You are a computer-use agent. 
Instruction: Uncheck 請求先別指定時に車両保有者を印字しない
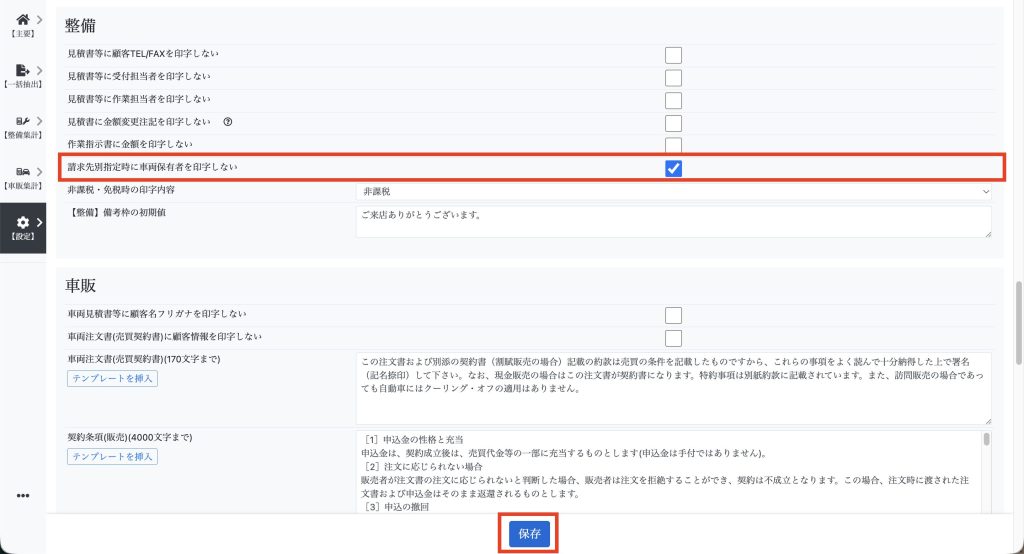tap(673, 168)
